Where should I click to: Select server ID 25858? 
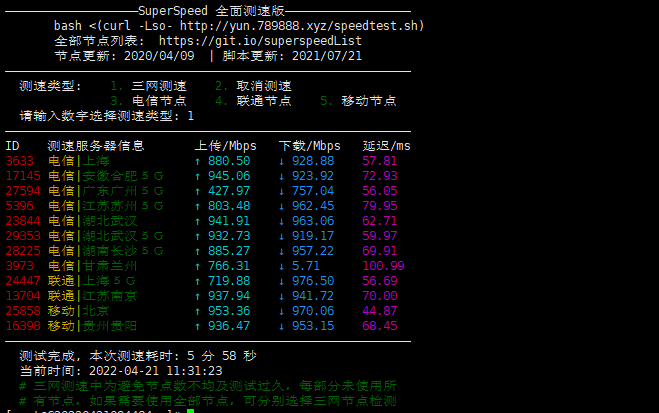tap(23, 311)
